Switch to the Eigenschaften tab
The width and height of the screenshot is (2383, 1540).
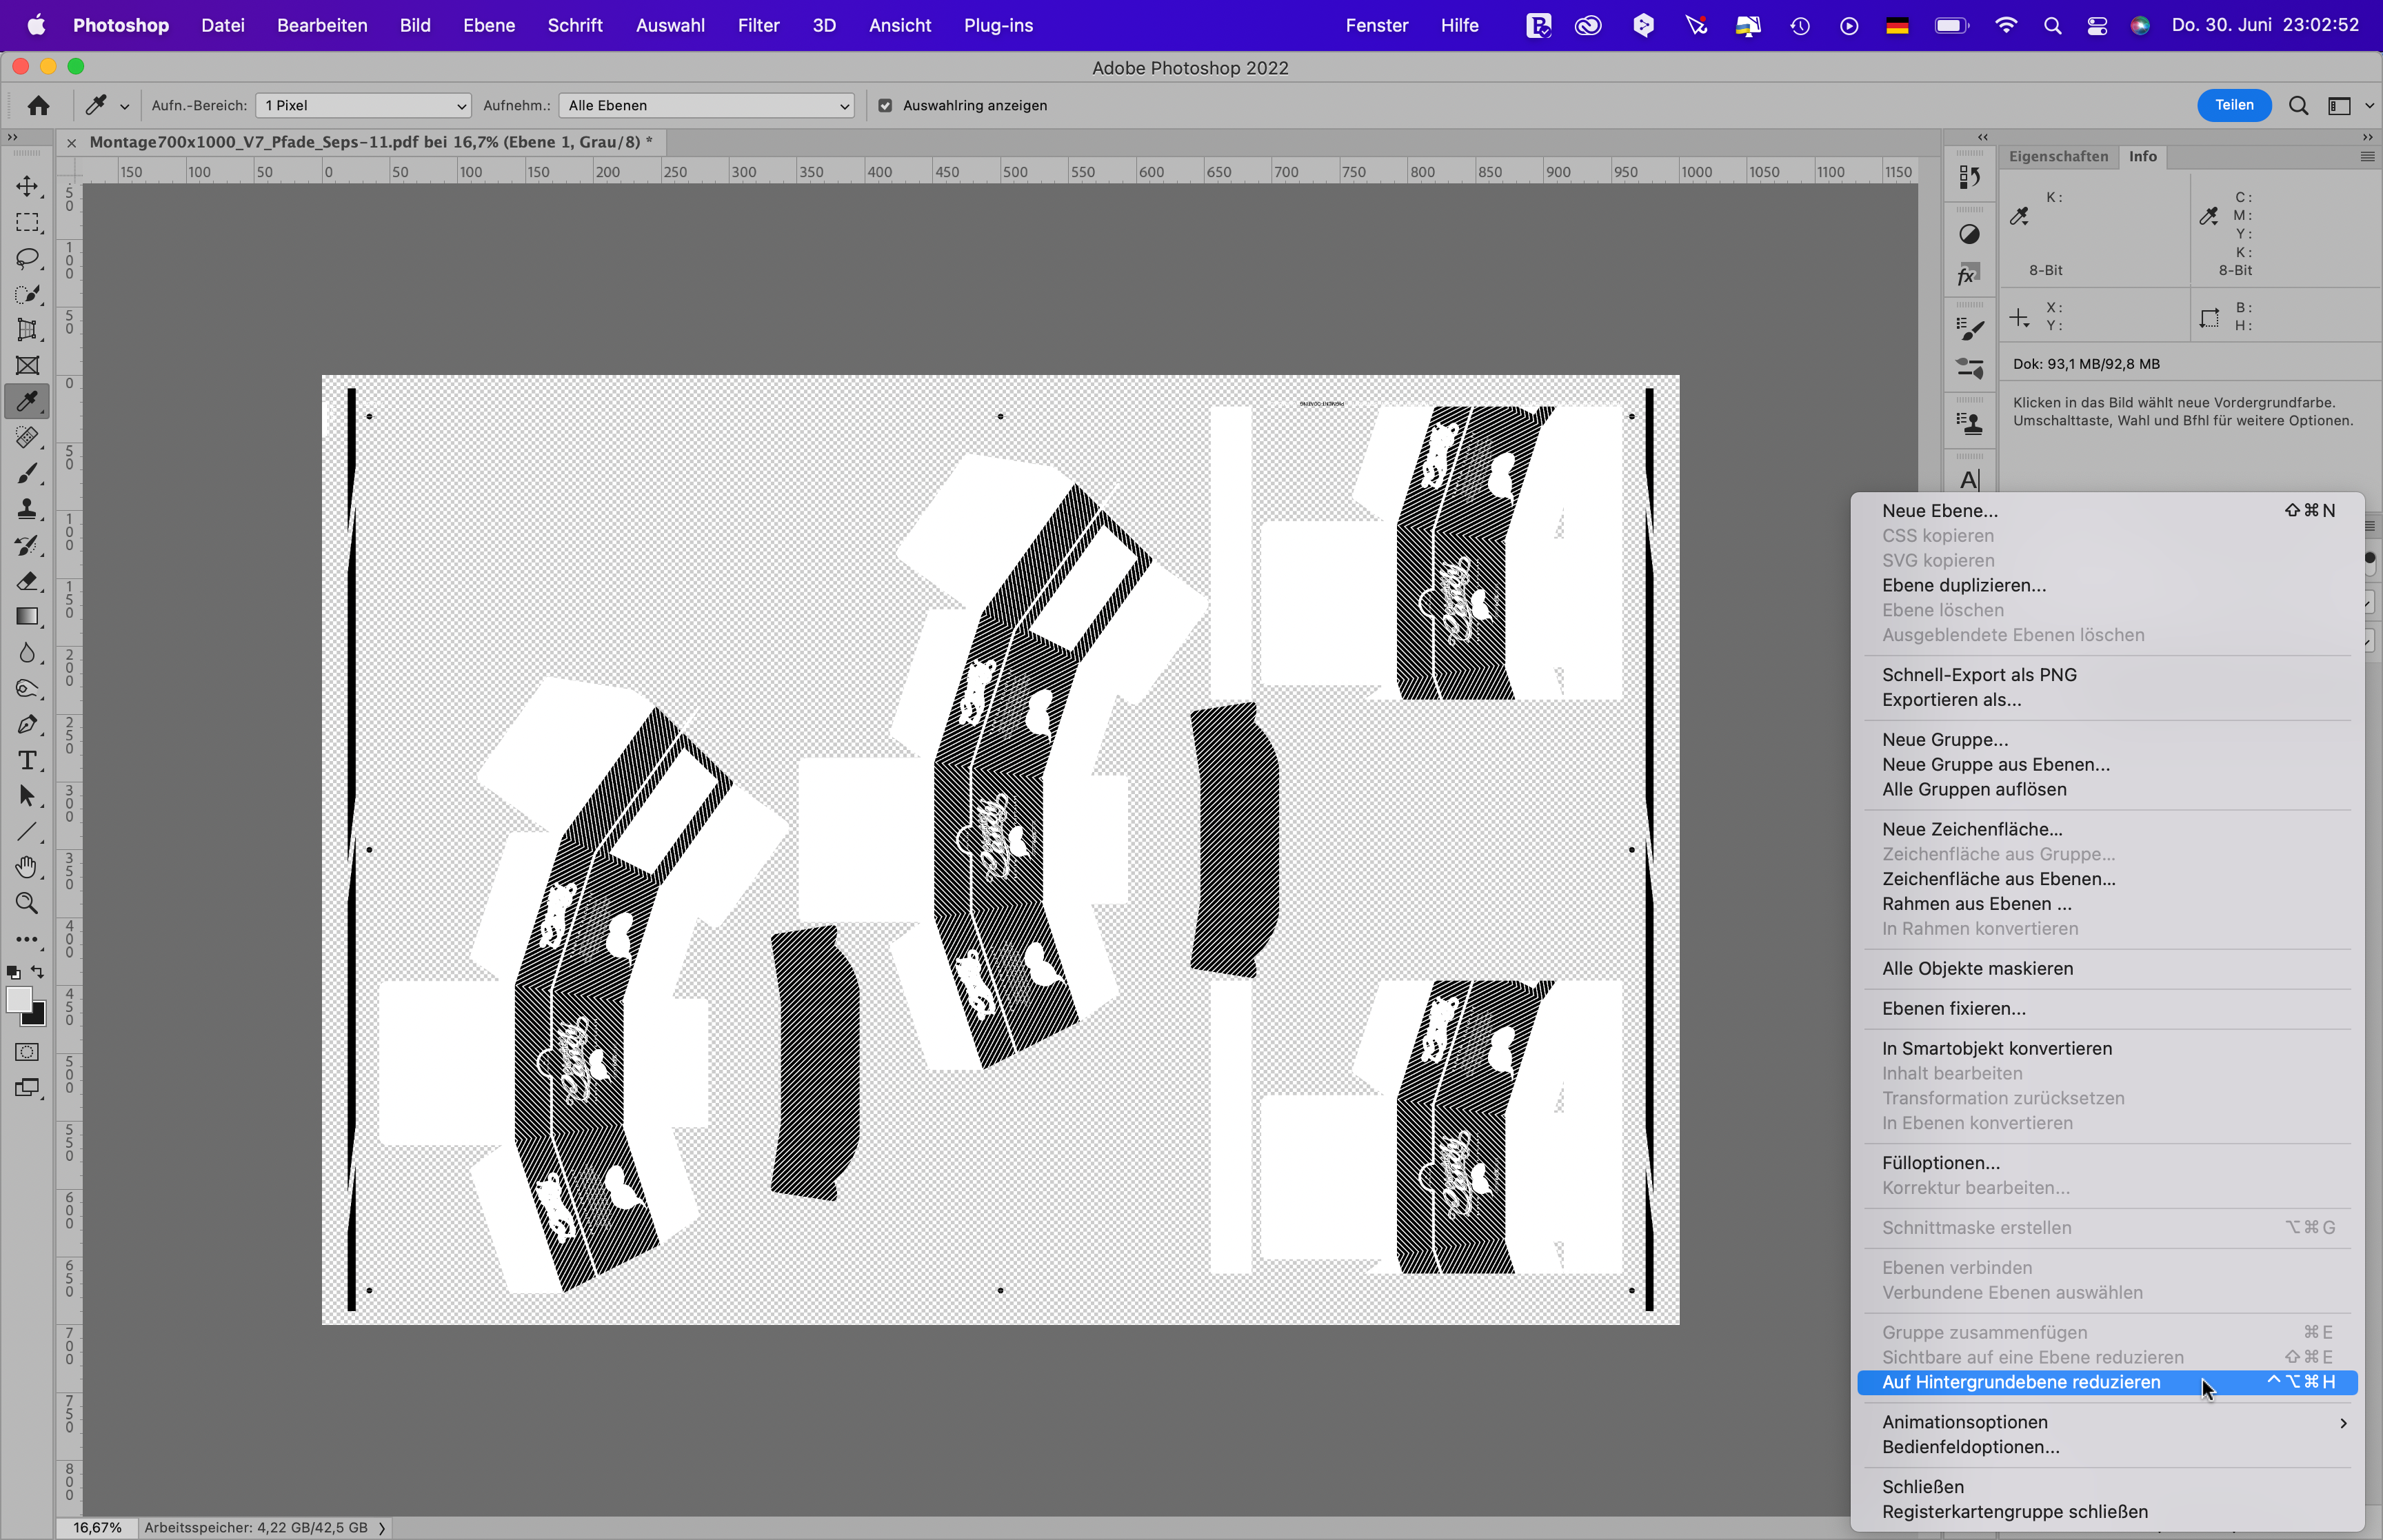pos(2058,156)
